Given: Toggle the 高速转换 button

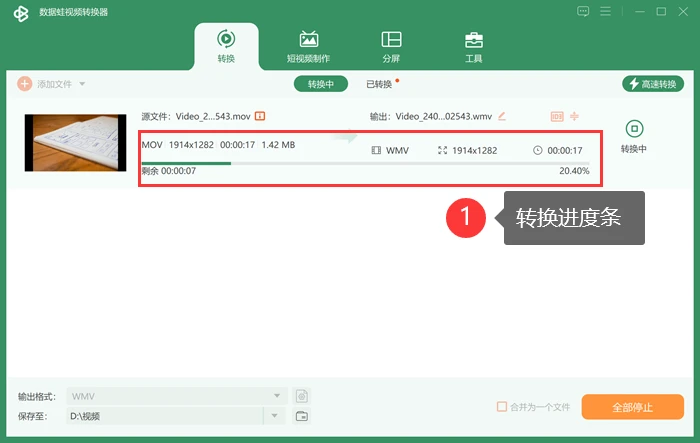Looking at the screenshot, I should click(x=653, y=84).
